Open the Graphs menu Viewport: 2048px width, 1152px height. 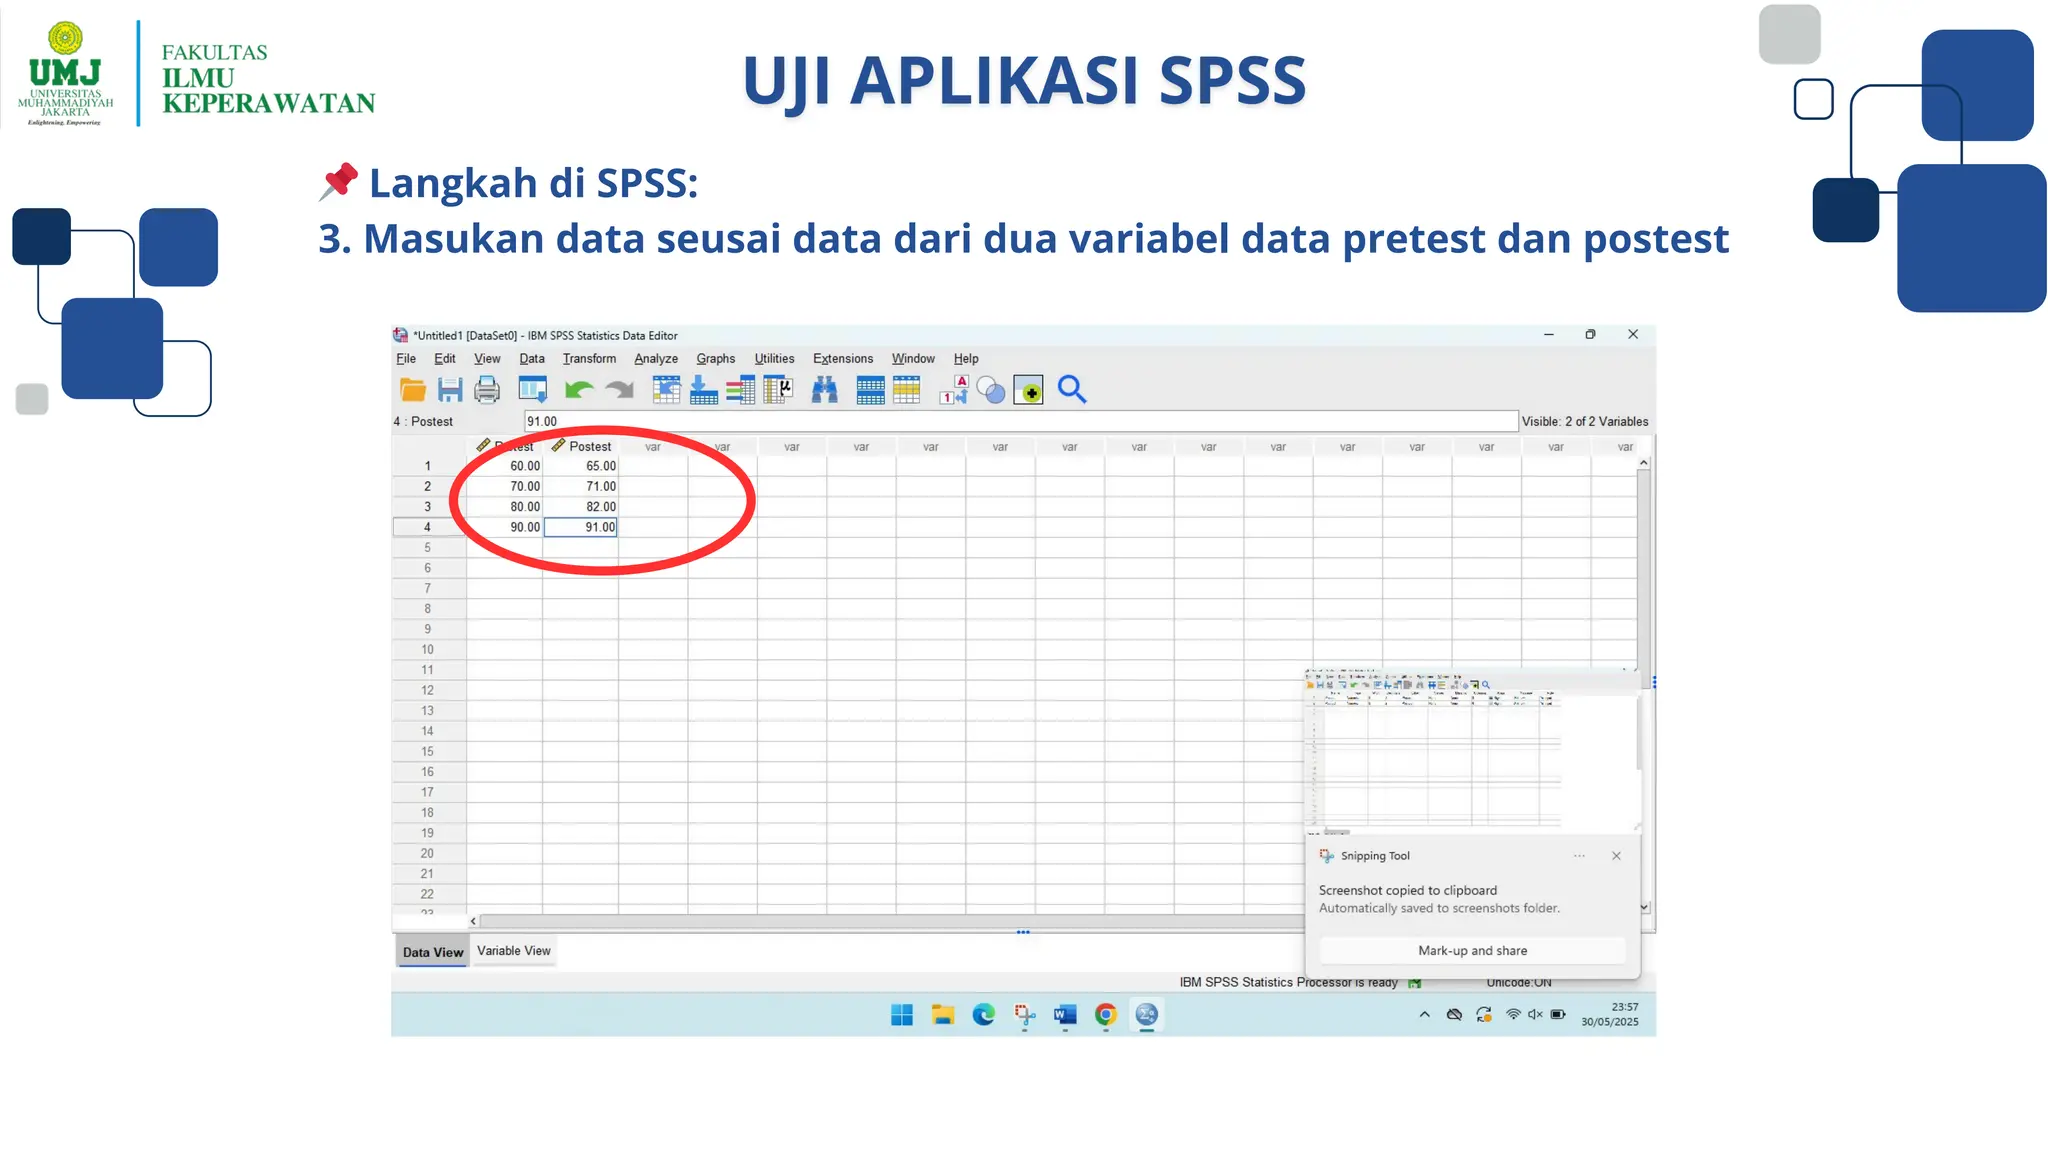[716, 359]
